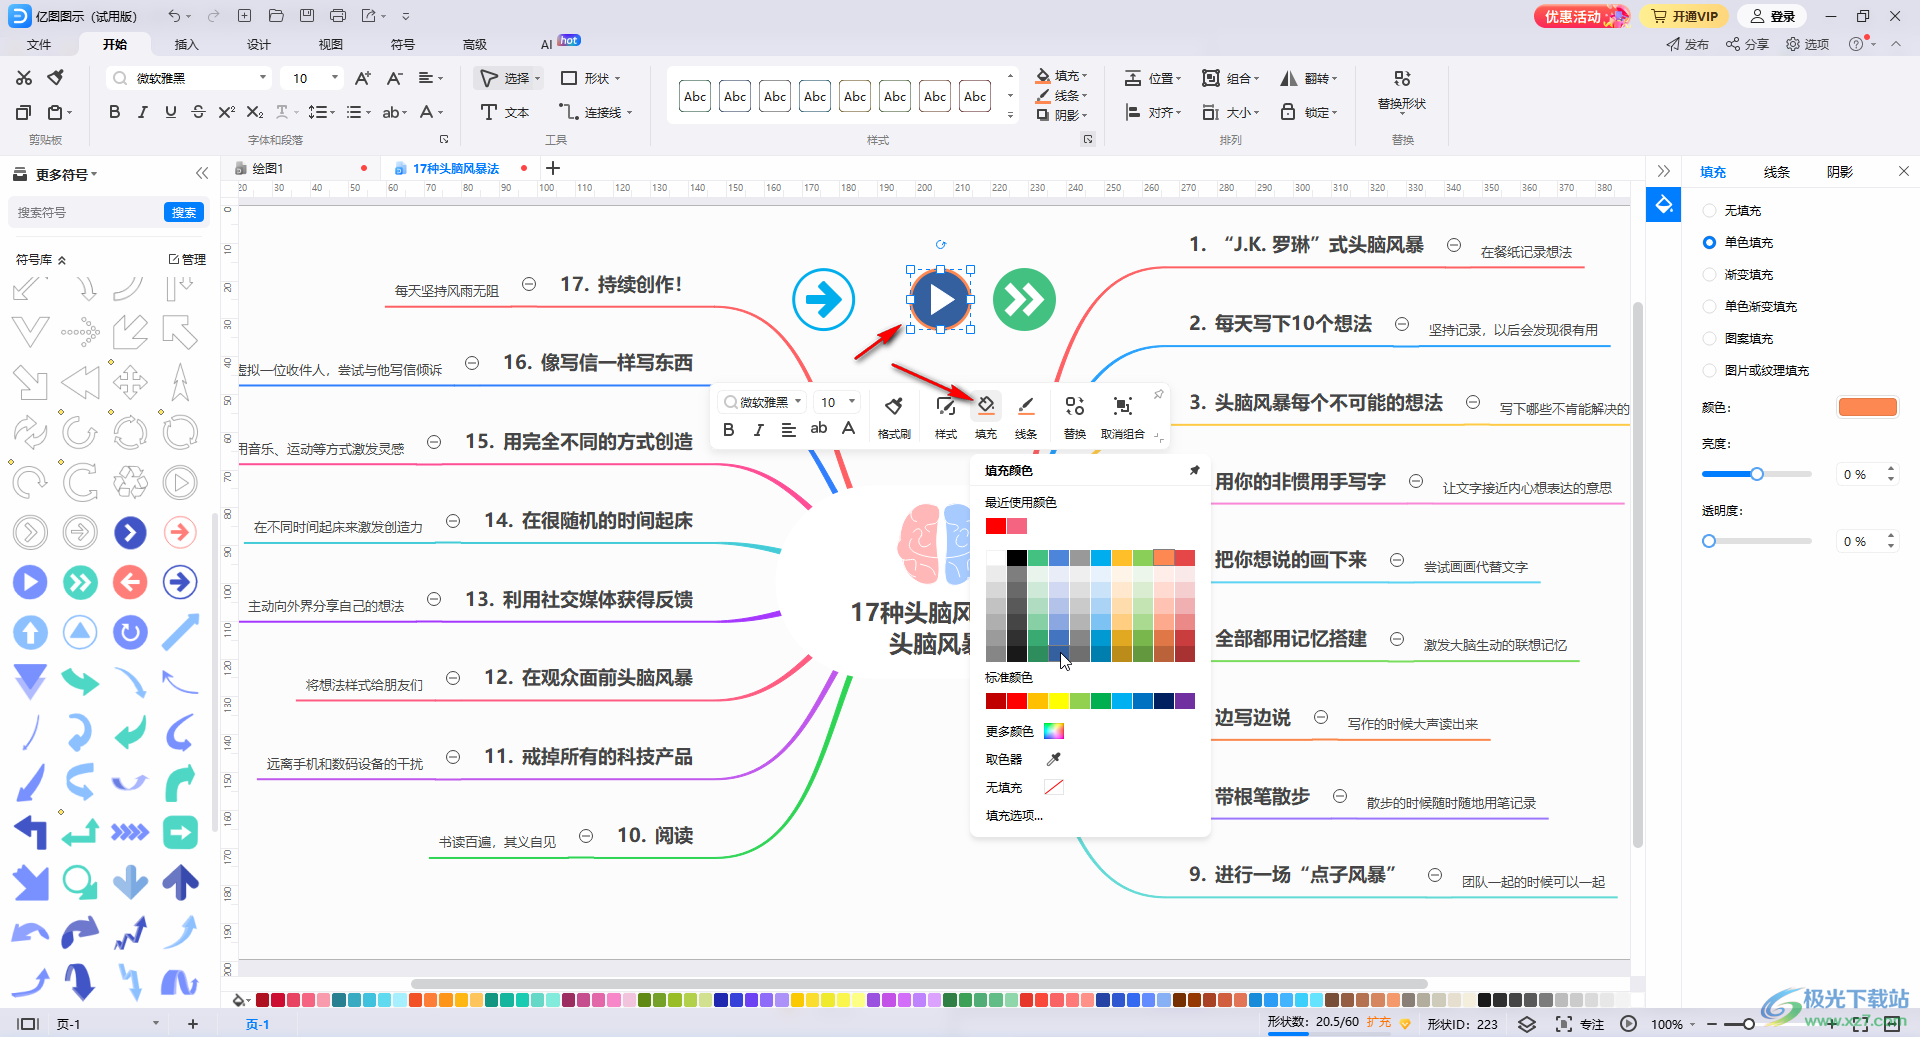
Task: Collapse the topic 17 branch toggle
Action: point(529,284)
